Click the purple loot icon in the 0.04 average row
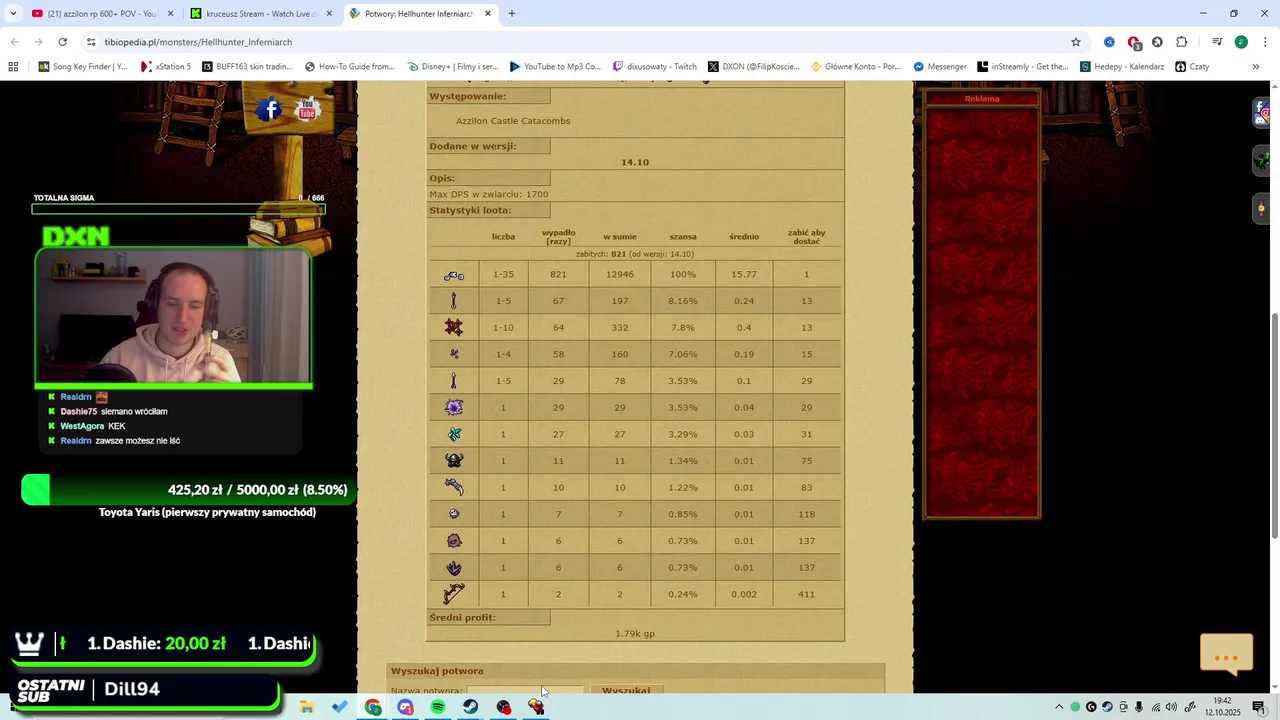The image size is (1280, 720). [454, 407]
